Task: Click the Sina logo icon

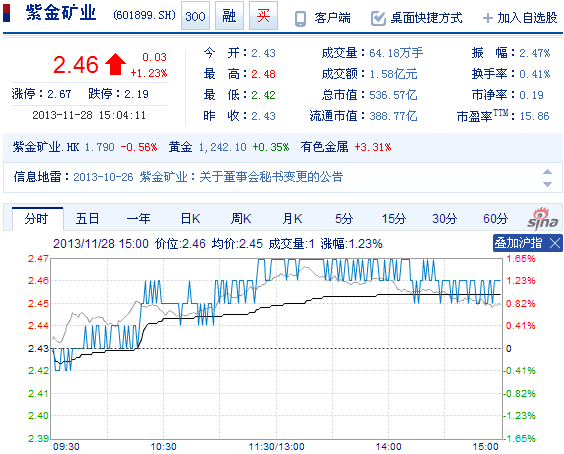Action: point(543,218)
